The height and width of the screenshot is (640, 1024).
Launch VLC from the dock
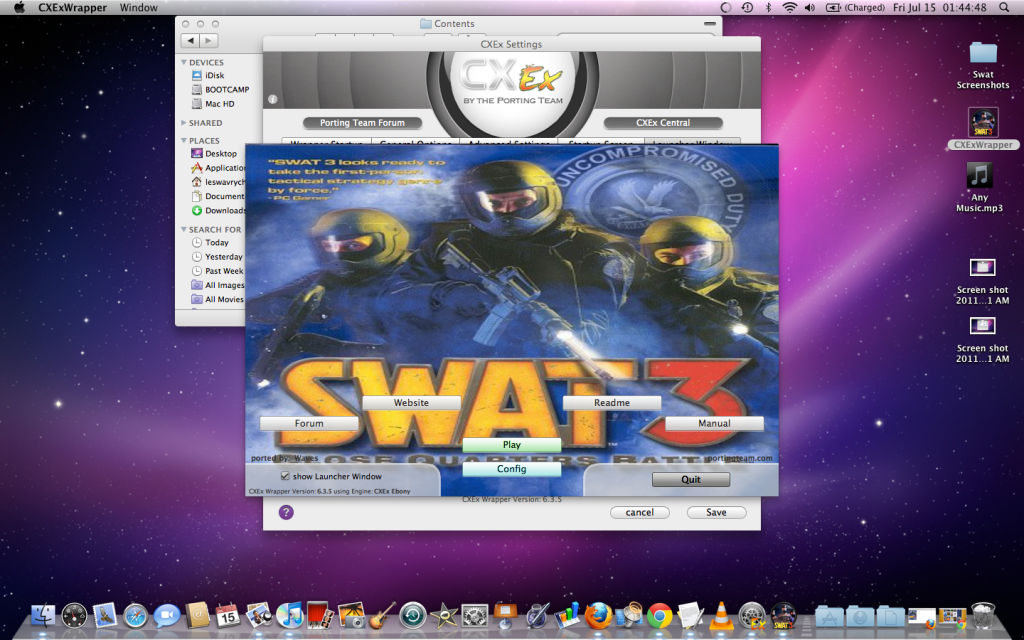721,615
